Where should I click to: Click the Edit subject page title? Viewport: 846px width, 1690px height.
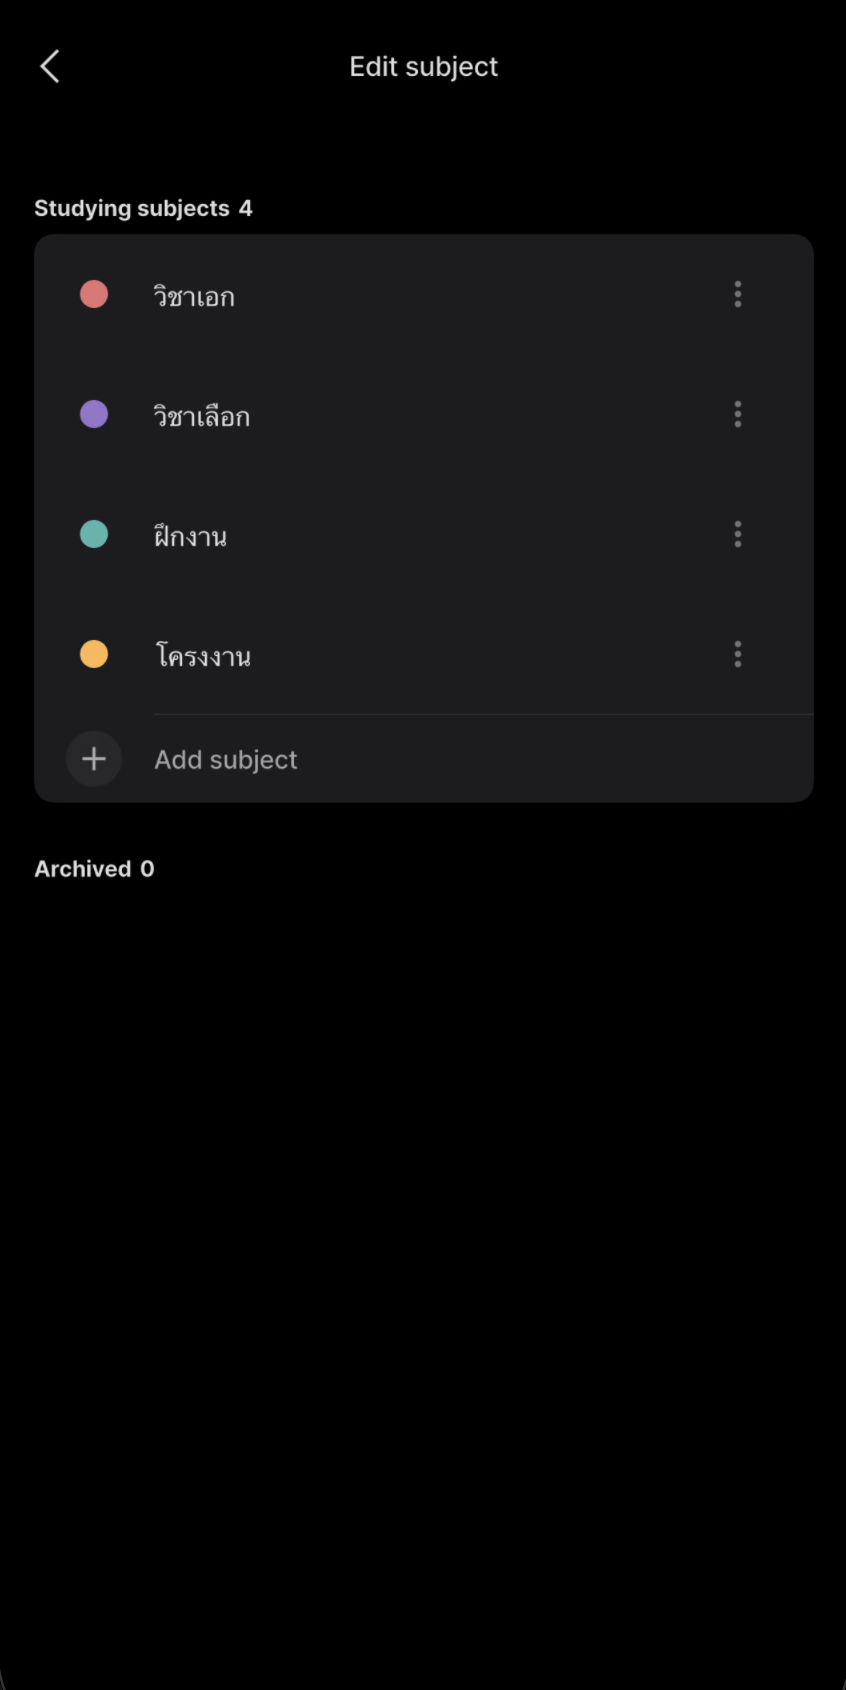click(423, 67)
